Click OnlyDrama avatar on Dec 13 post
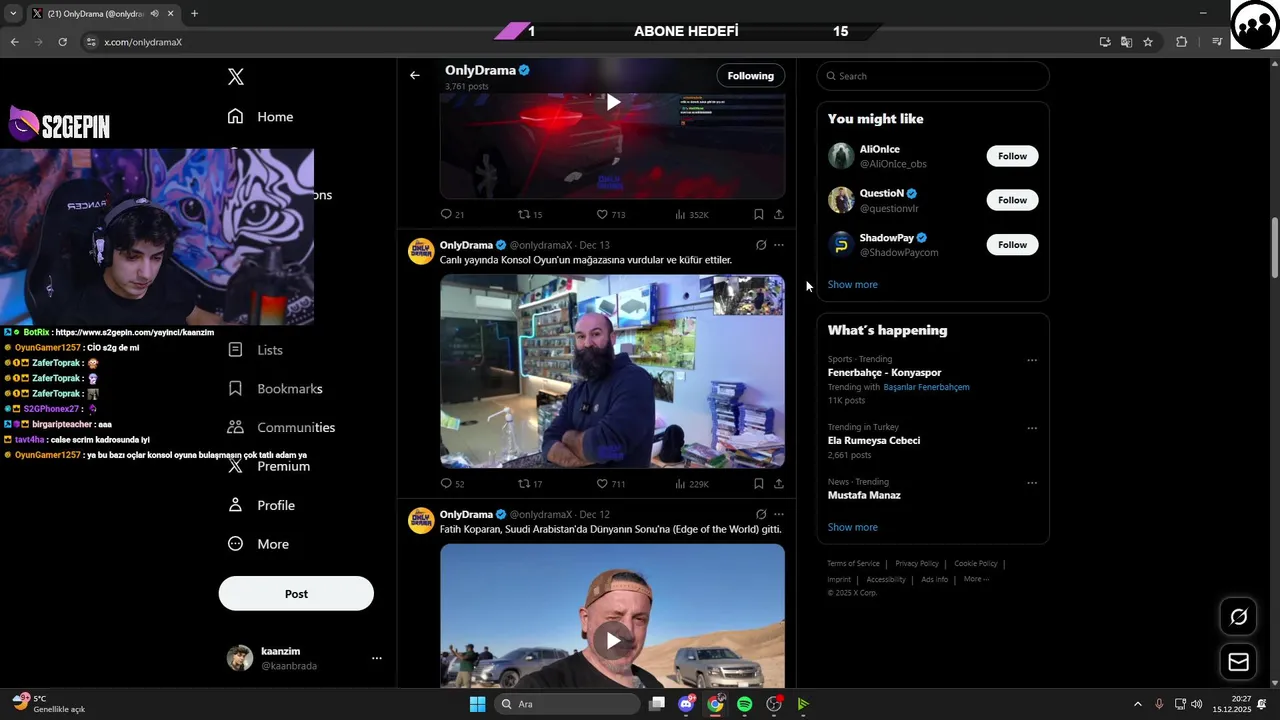 [x=421, y=251]
